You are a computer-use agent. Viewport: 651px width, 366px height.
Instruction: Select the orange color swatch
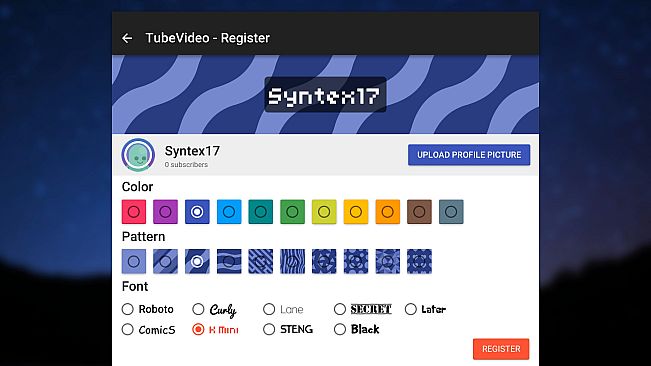(388, 212)
